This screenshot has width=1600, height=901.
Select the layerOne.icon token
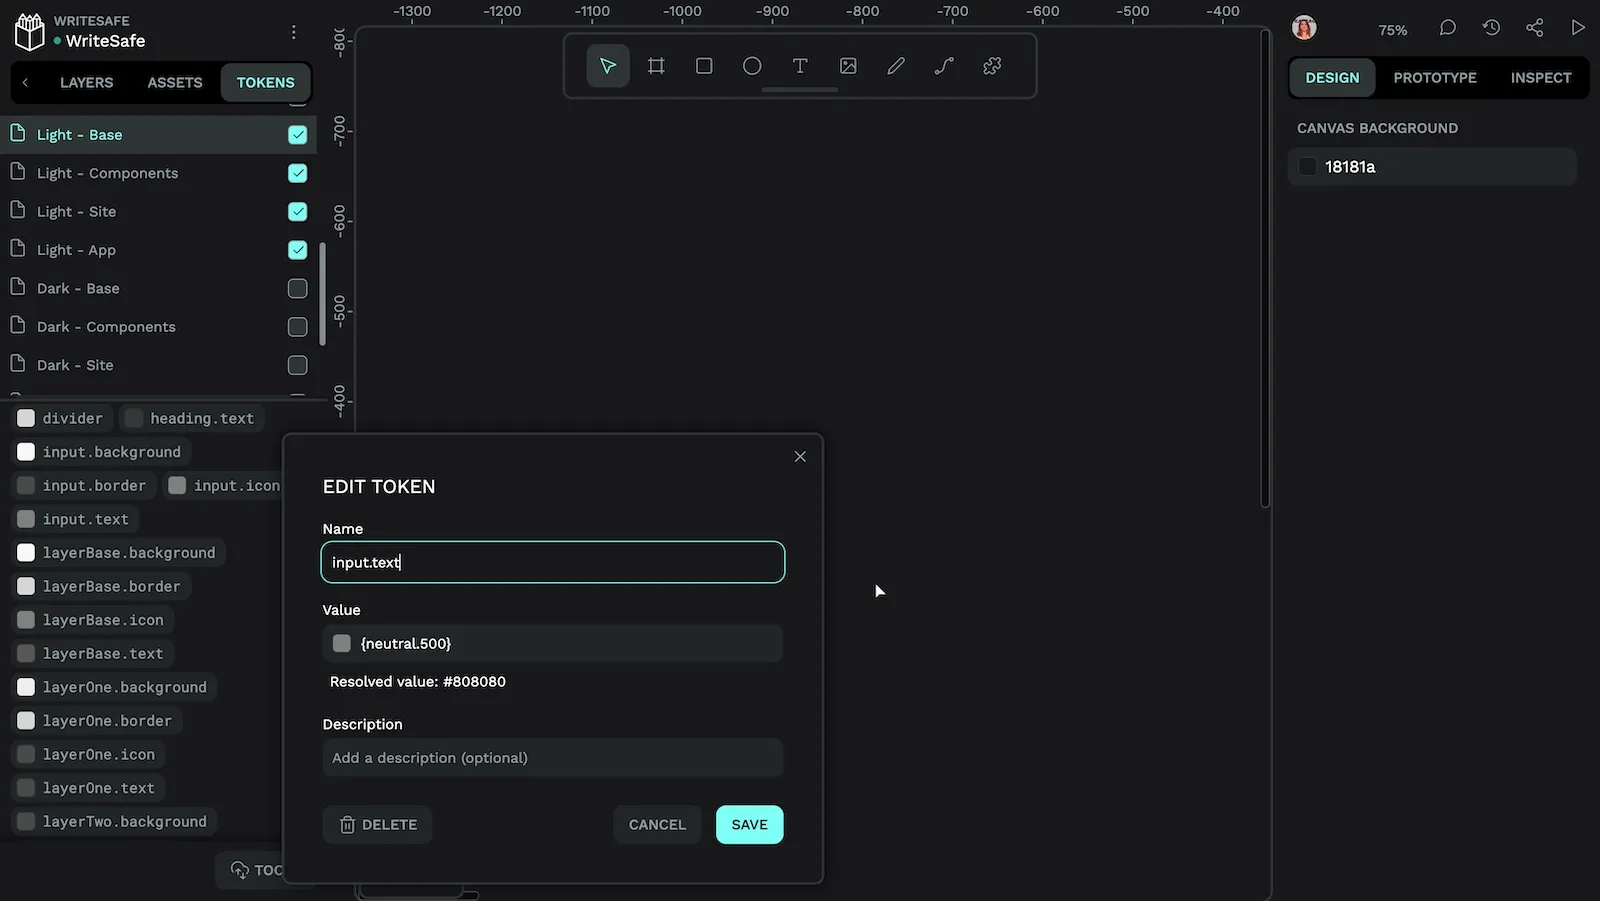click(x=88, y=754)
